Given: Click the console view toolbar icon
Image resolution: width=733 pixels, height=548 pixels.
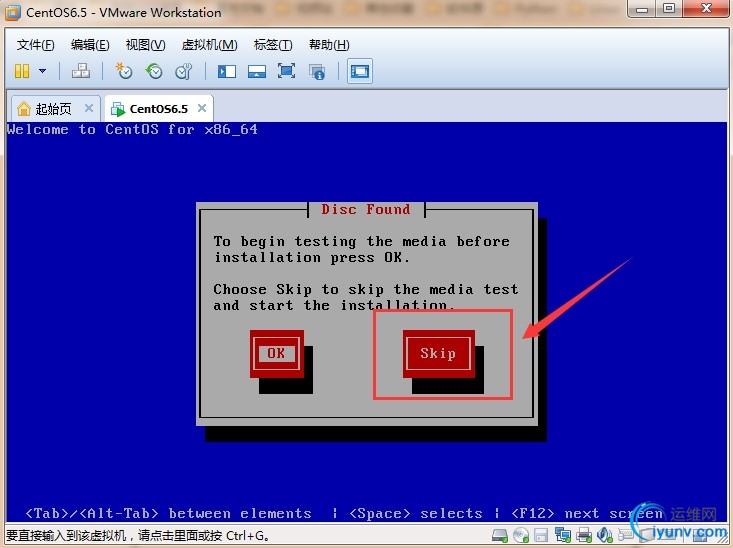Looking at the screenshot, I should pos(359,71).
